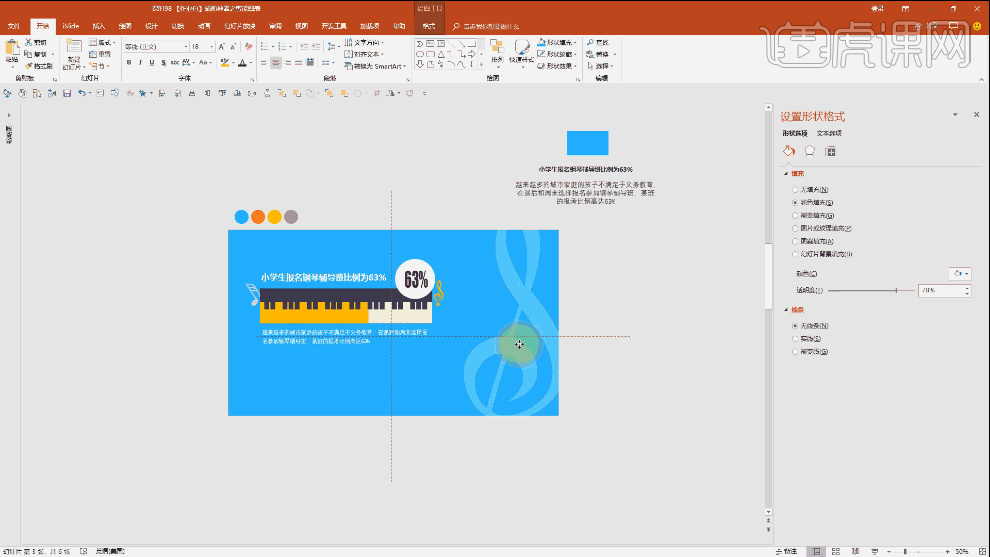Collapse the Fill section expander
The image size is (990, 557).
(785, 173)
